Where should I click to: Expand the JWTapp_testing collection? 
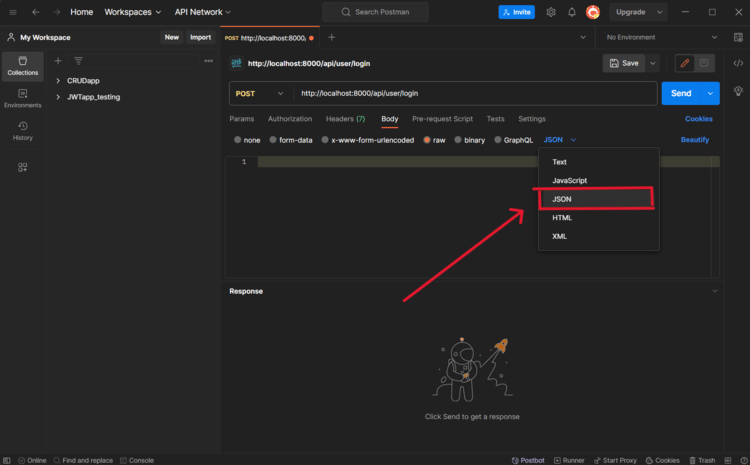[x=58, y=97]
